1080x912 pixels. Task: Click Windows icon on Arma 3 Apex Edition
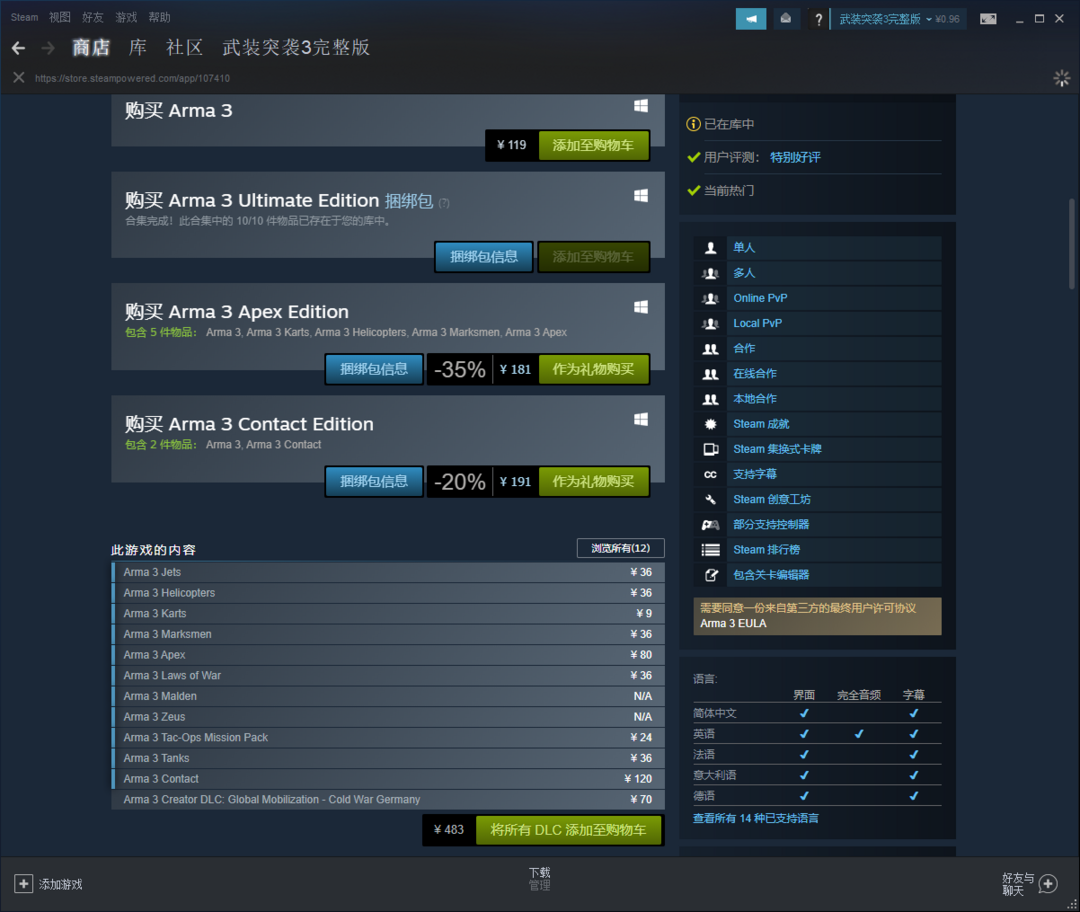tap(641, 307)
